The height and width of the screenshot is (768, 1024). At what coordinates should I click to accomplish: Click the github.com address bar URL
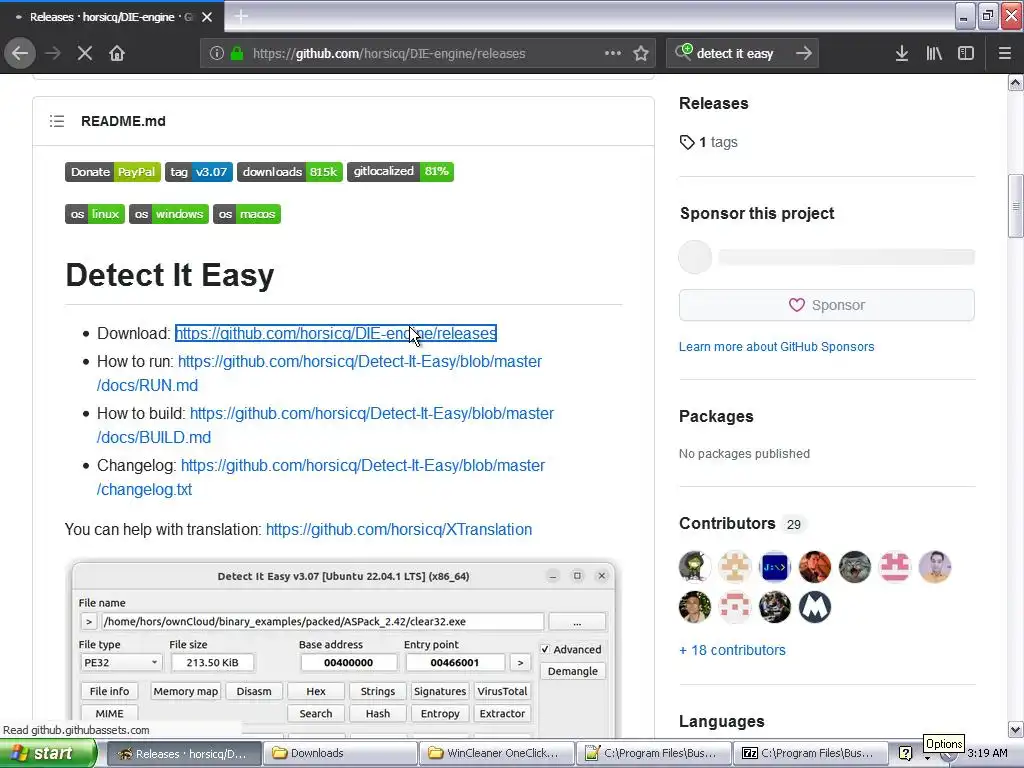tap(389, 54)
